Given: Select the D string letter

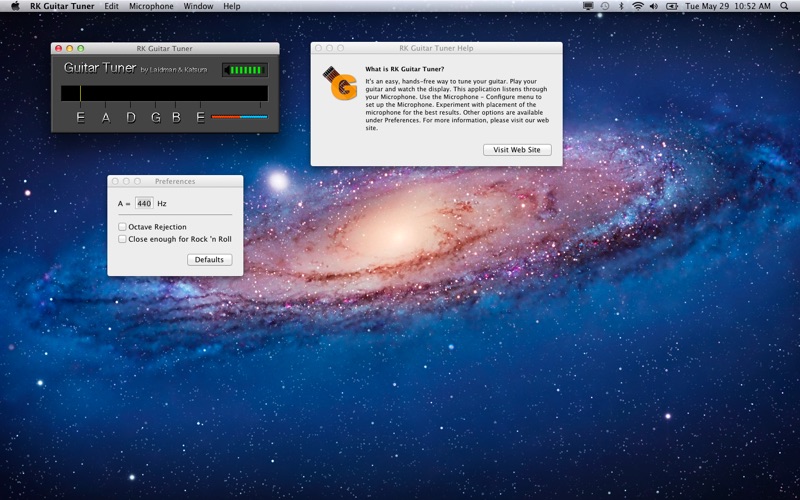Looking at the screenshot, I should (x=131, y=117).
